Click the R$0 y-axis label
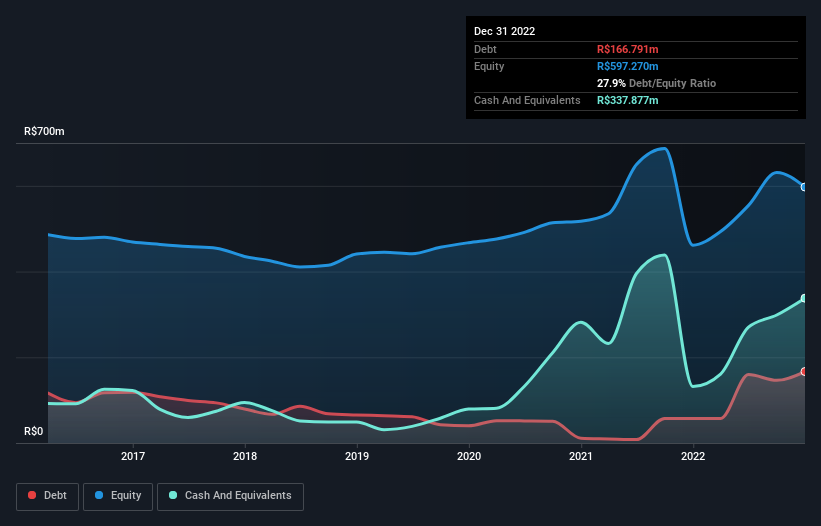The height and width of the screenshot is (526, 821). [x=34, y=431]
